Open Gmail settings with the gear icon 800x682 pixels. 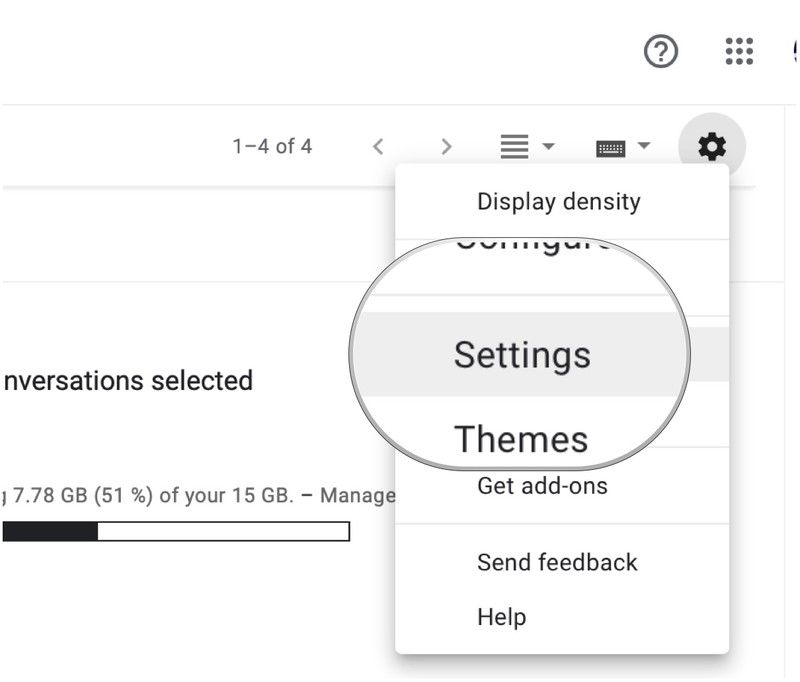[712, 146]
